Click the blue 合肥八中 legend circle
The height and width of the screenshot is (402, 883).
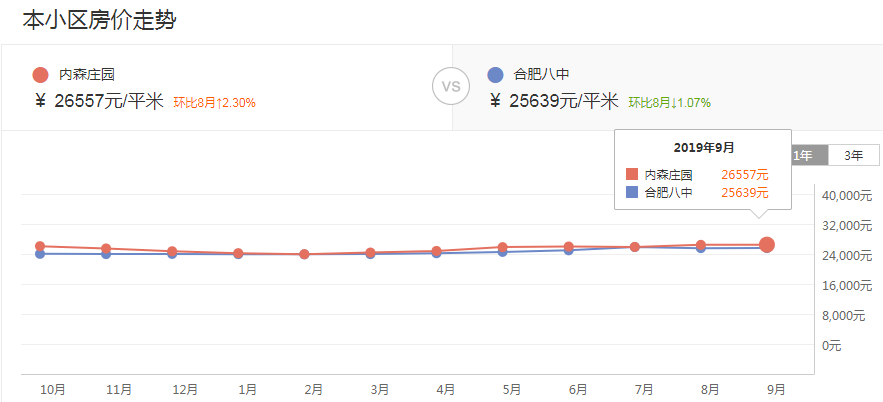[495, 74]
